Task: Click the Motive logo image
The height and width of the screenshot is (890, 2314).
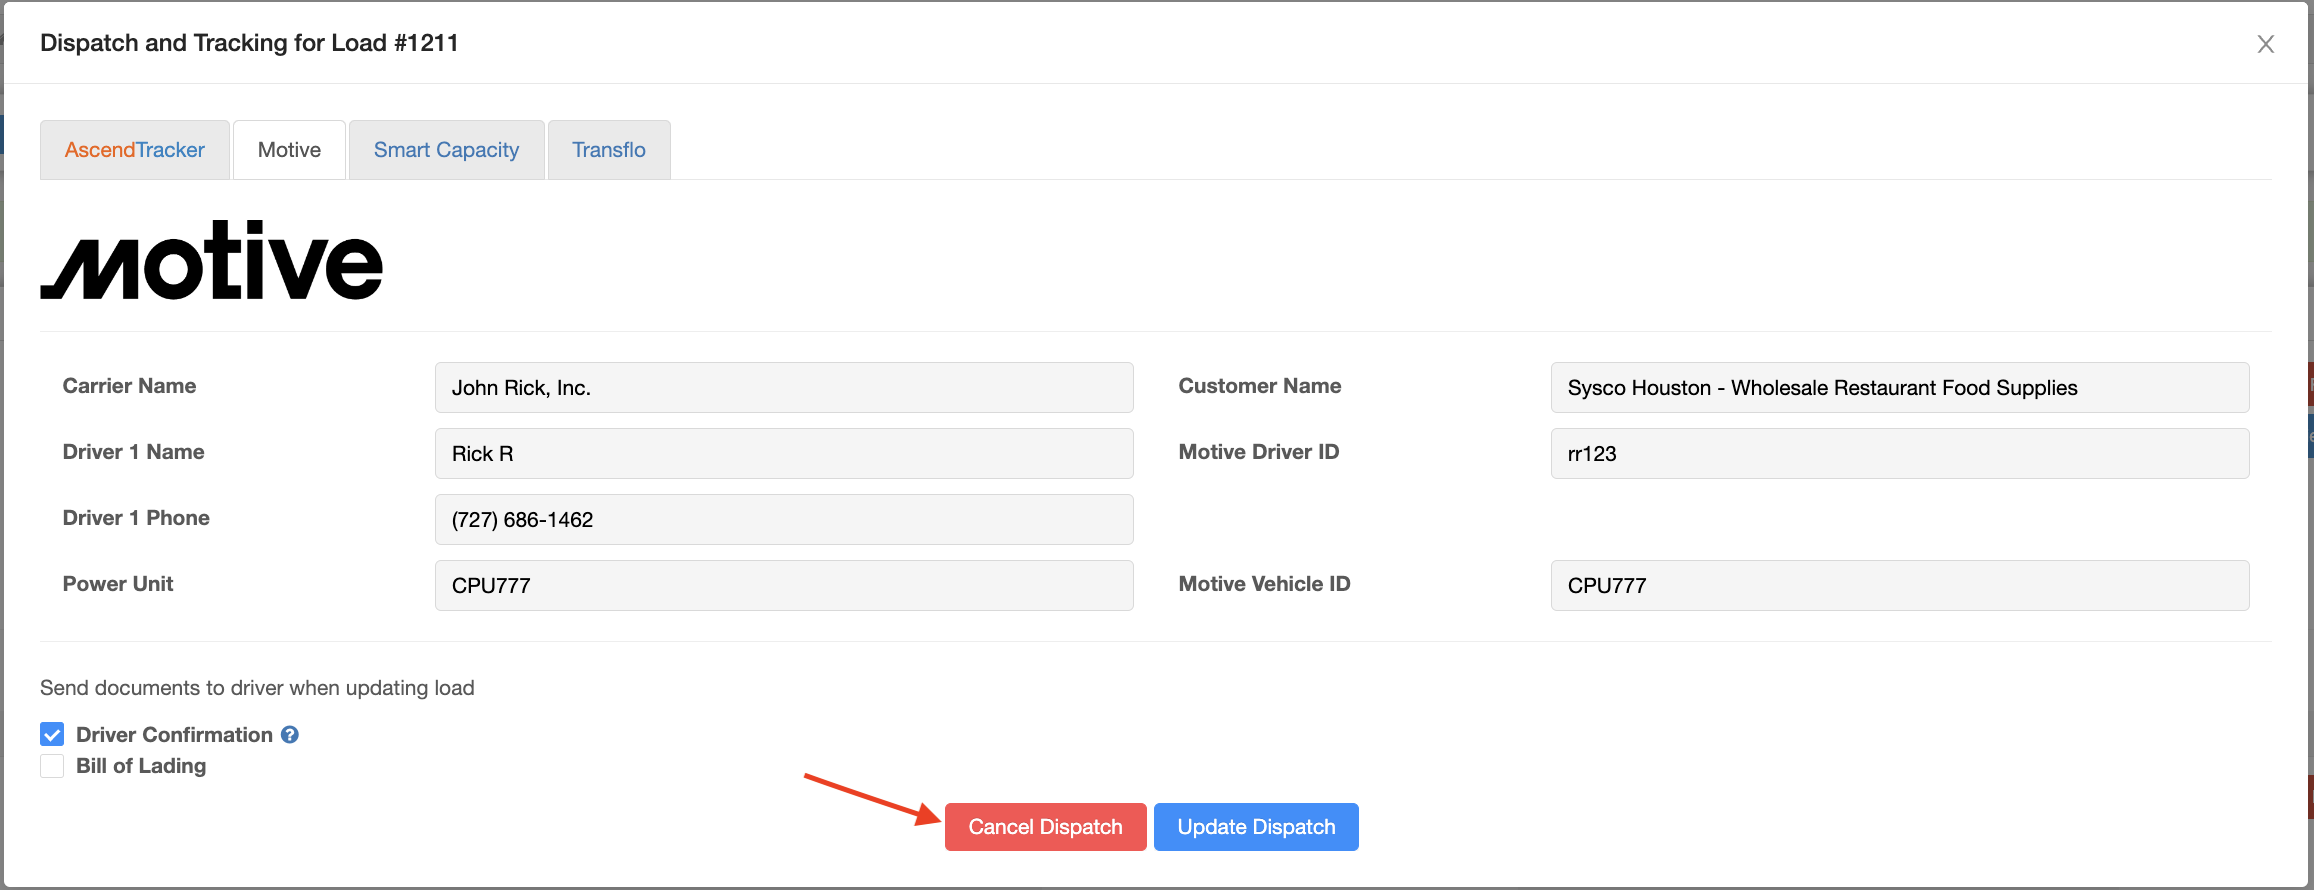Action: point(211,260)
